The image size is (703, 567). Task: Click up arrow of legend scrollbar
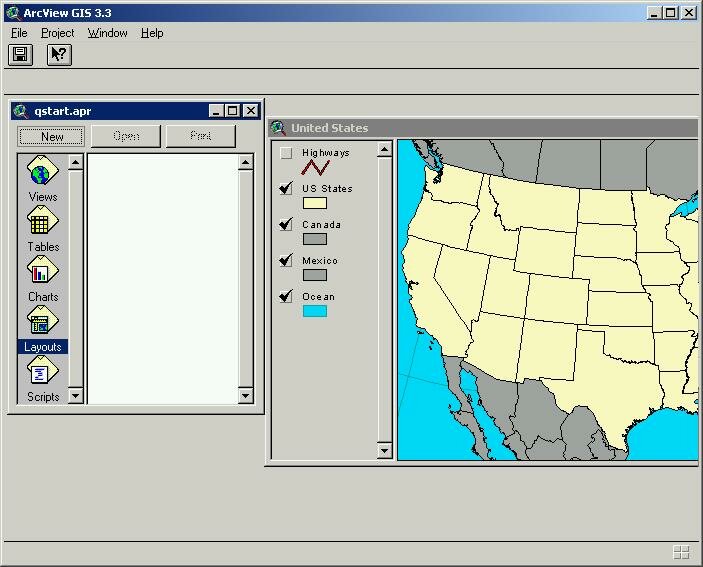(384, 149)
